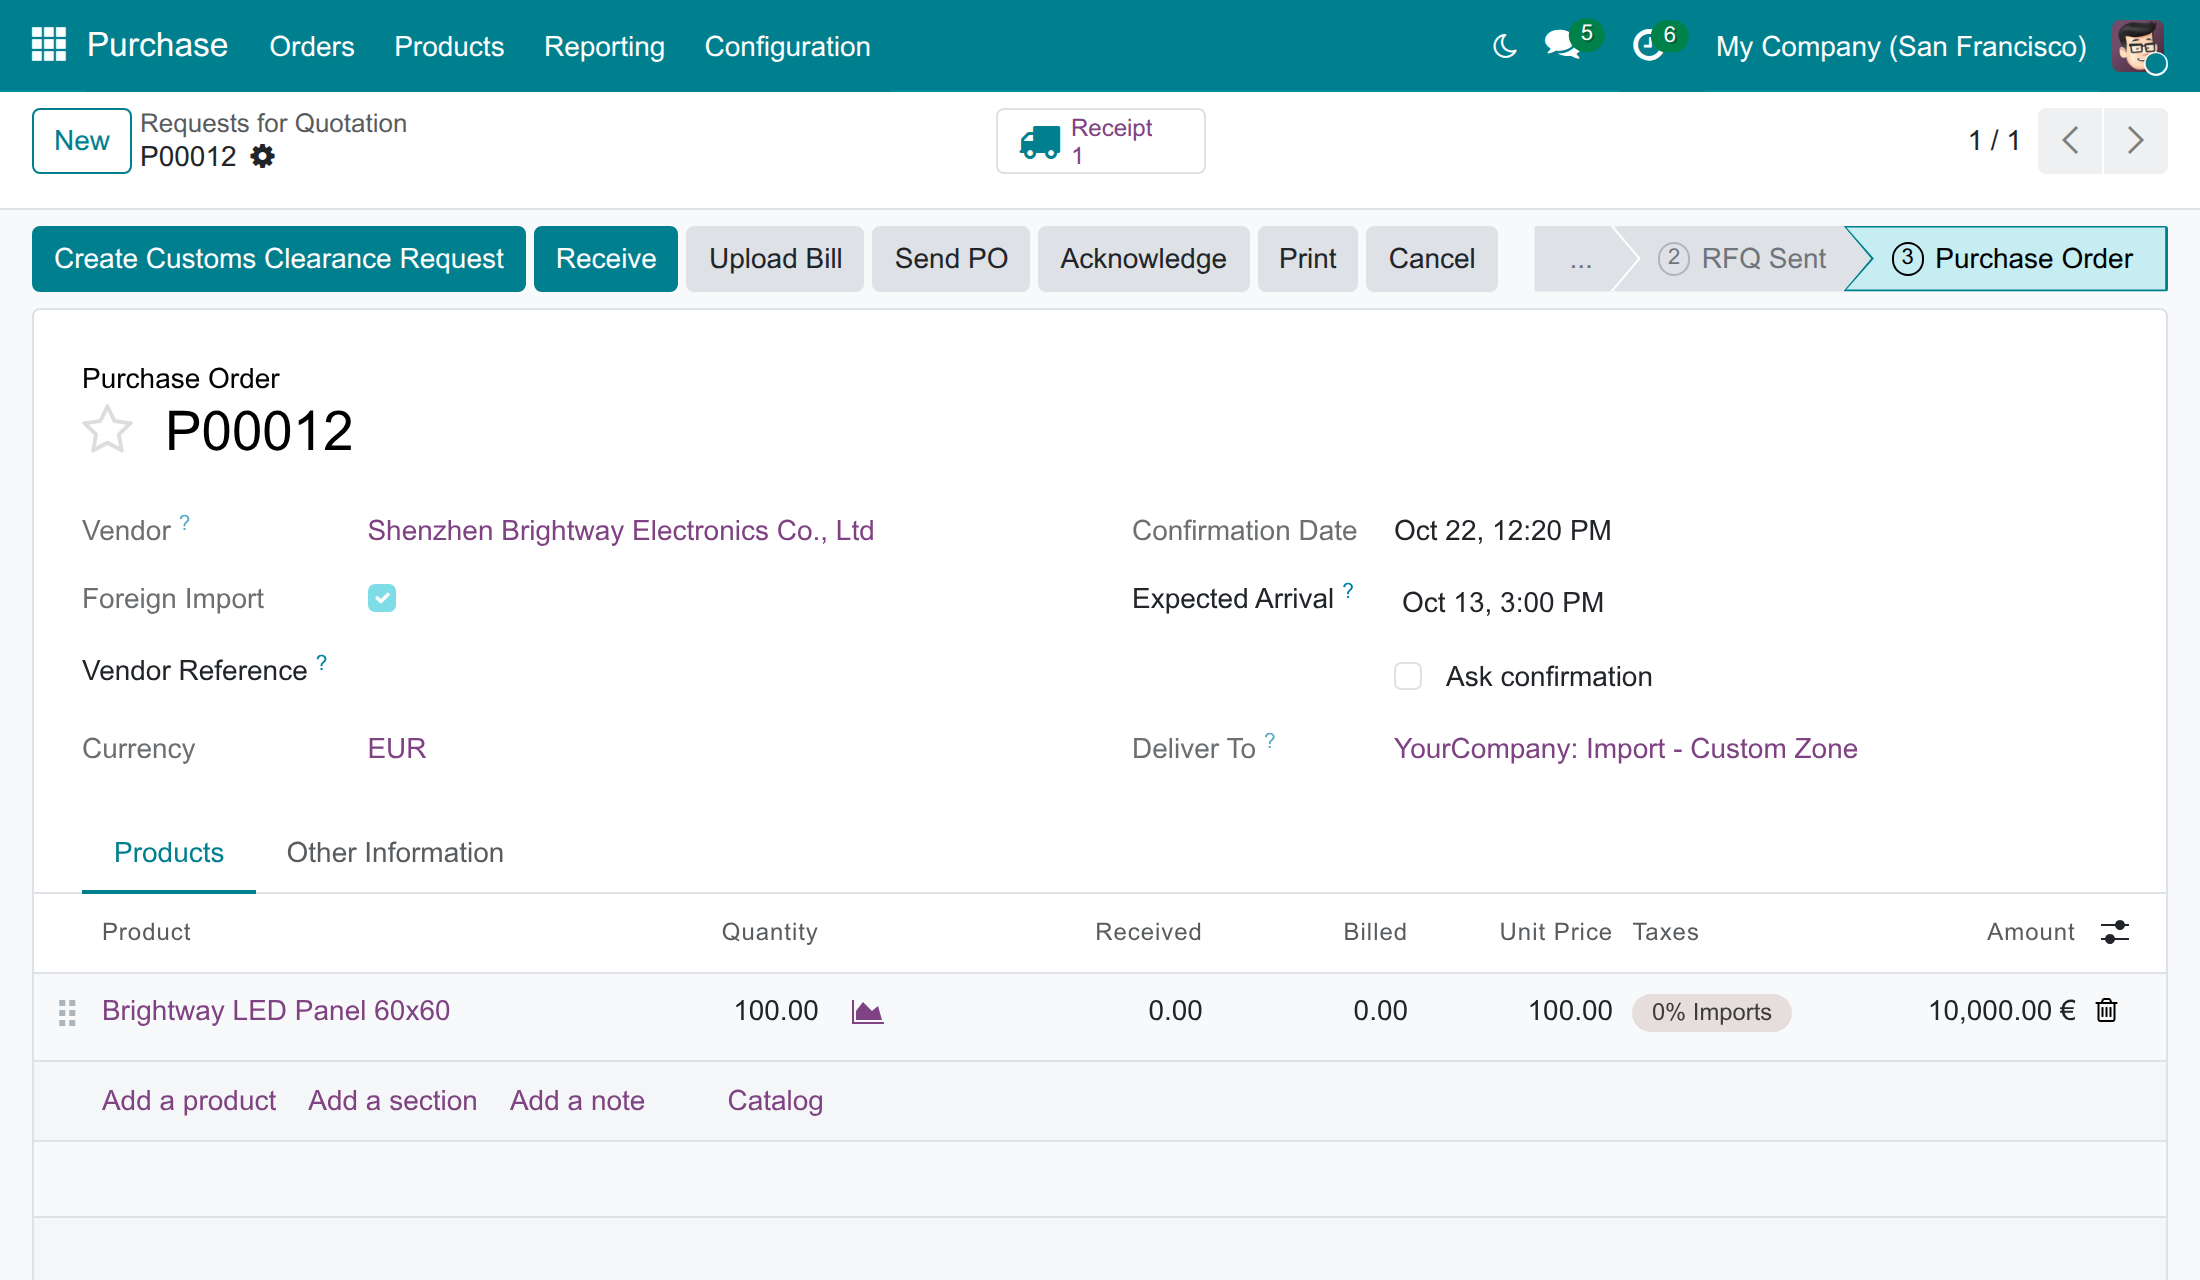The height and width of the screenshot is (1280, 2200).
Task: Open the apps grid menu
Action: pyautogui.click(x=48, y=45)
